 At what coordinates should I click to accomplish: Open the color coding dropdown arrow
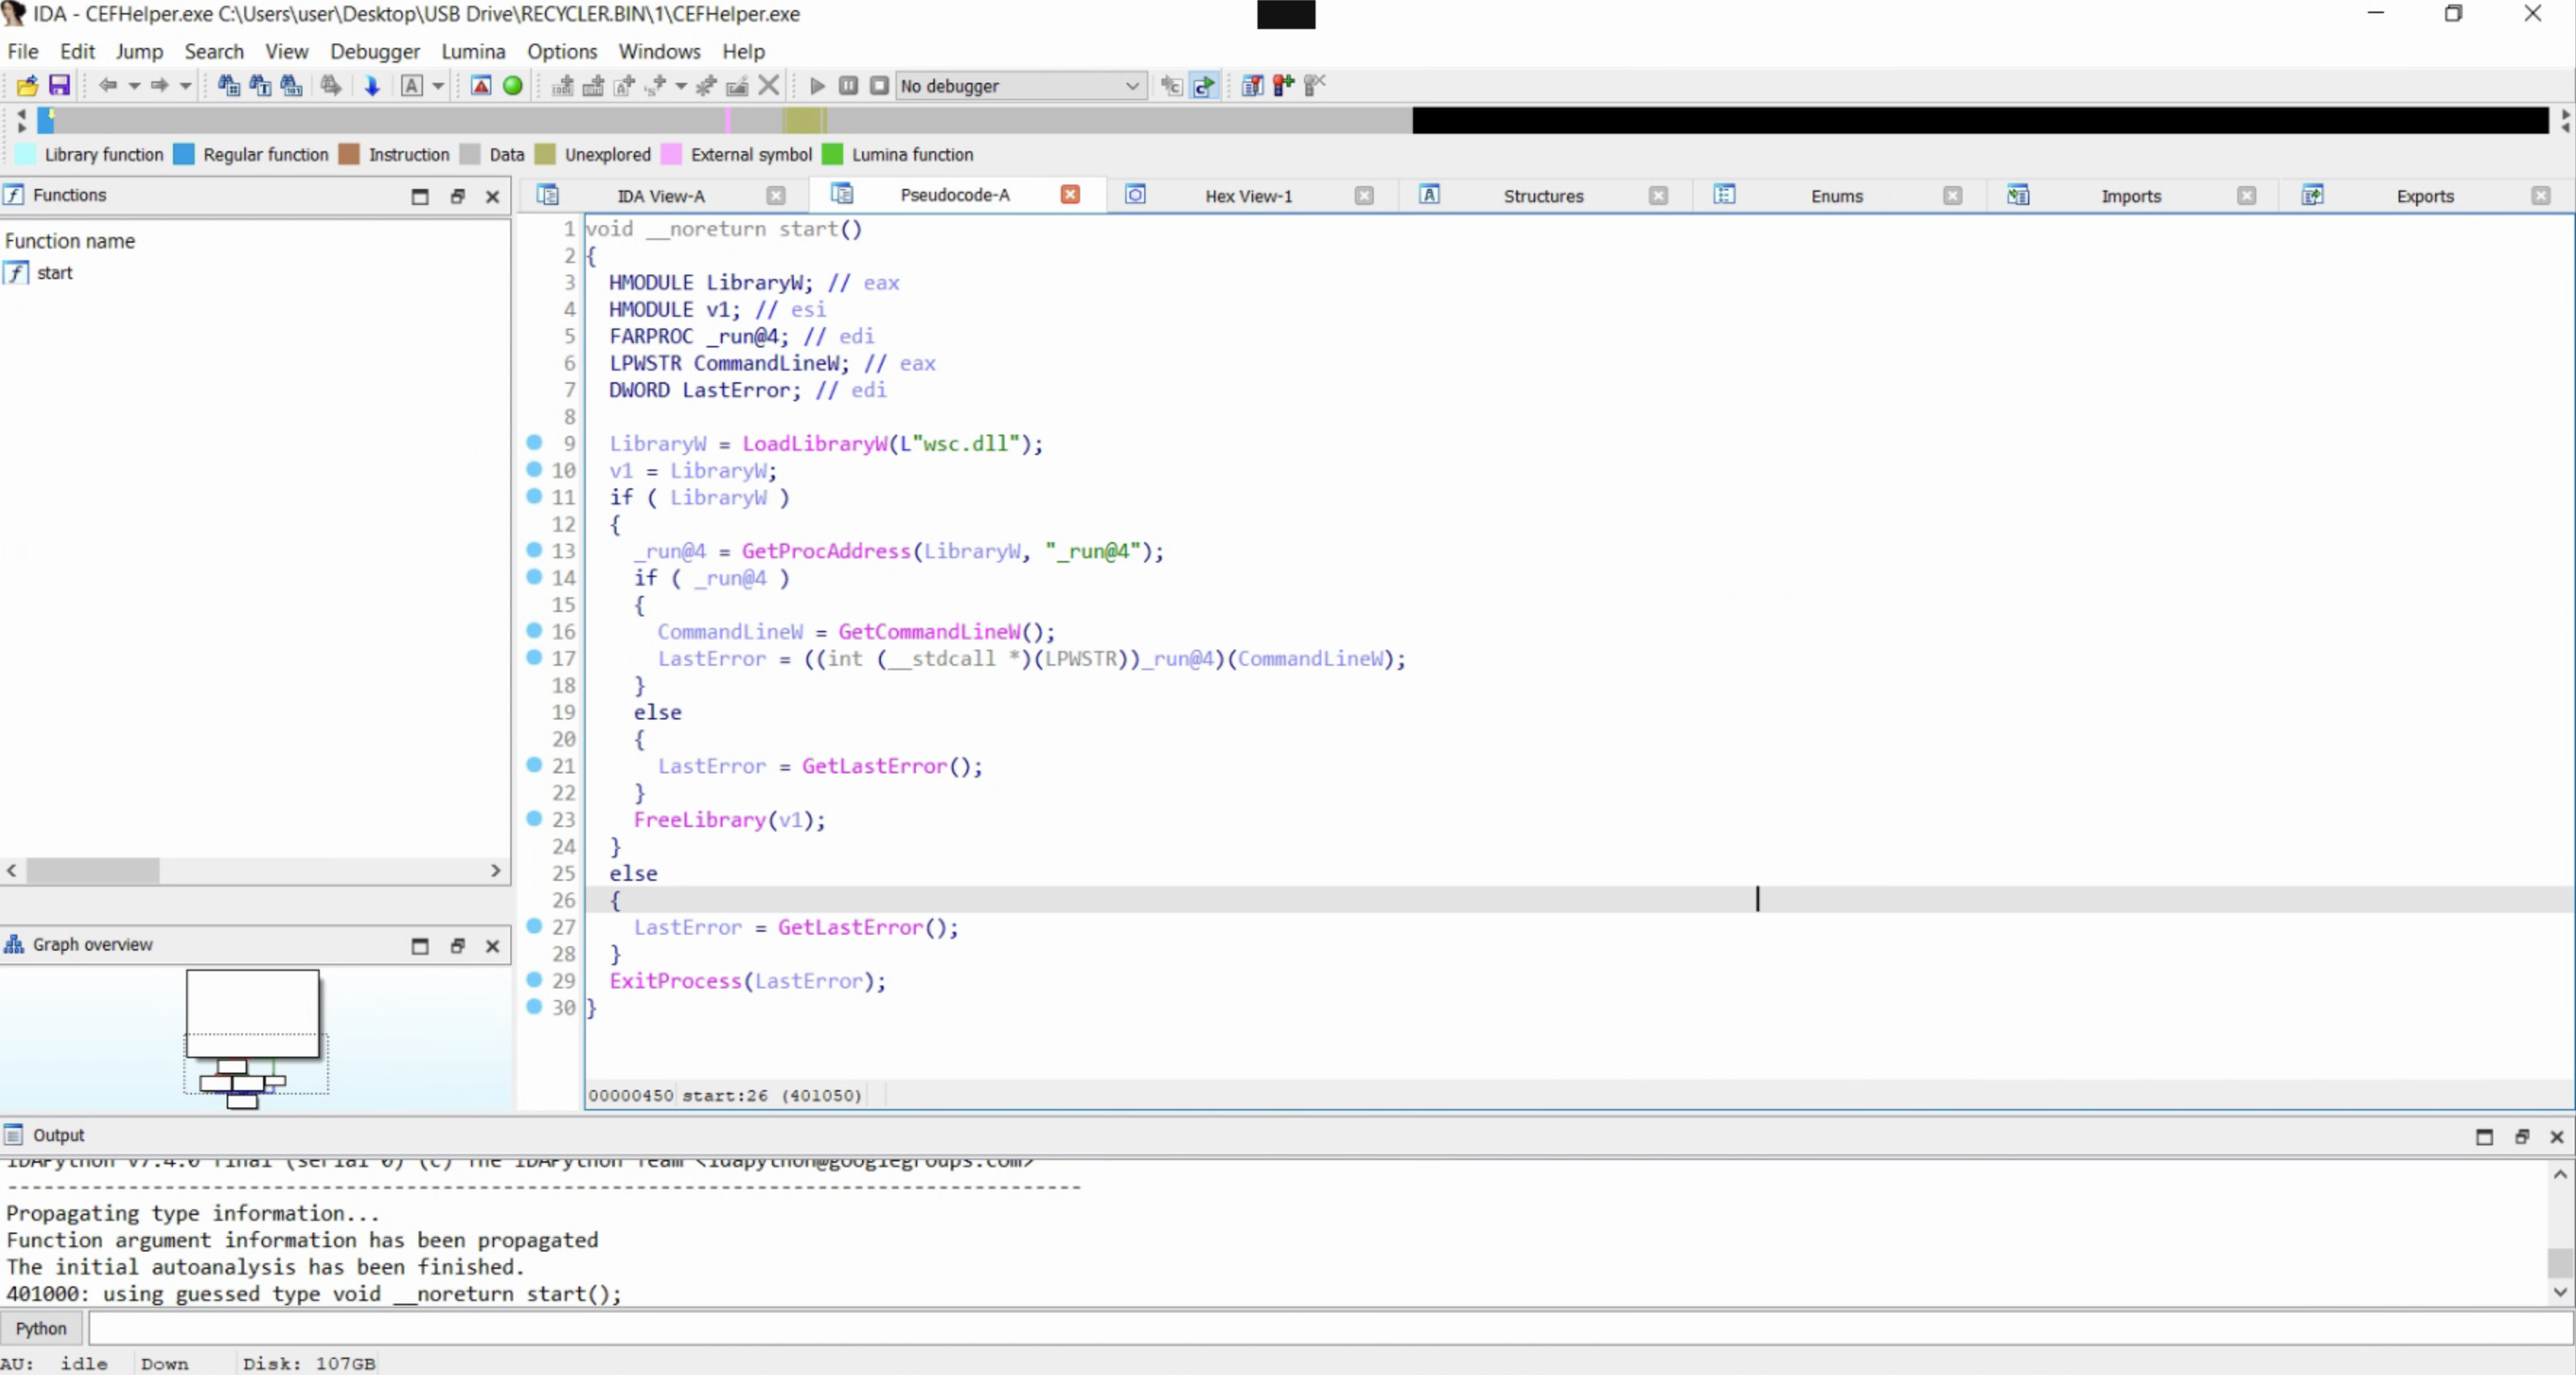437,86
